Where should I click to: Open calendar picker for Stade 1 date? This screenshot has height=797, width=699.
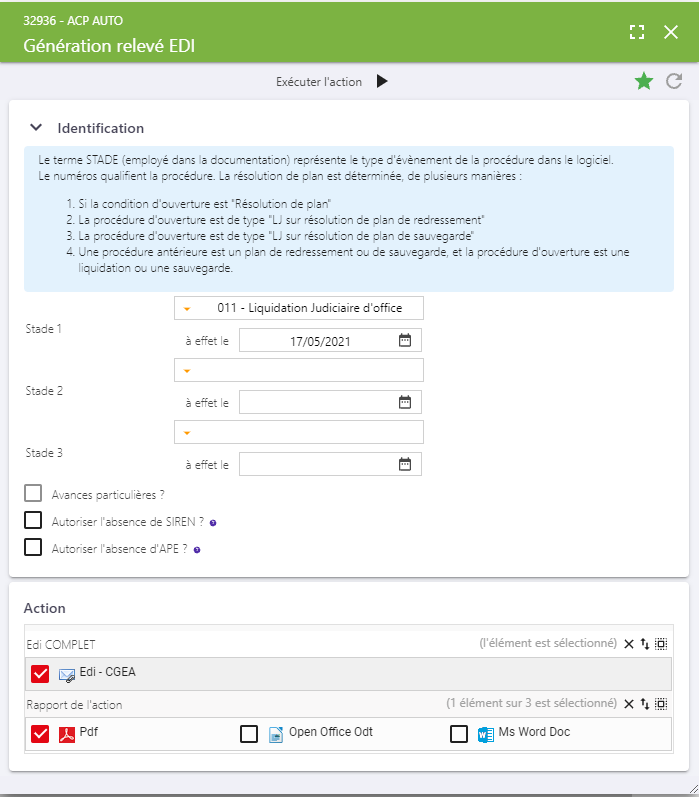click(405, 340)
